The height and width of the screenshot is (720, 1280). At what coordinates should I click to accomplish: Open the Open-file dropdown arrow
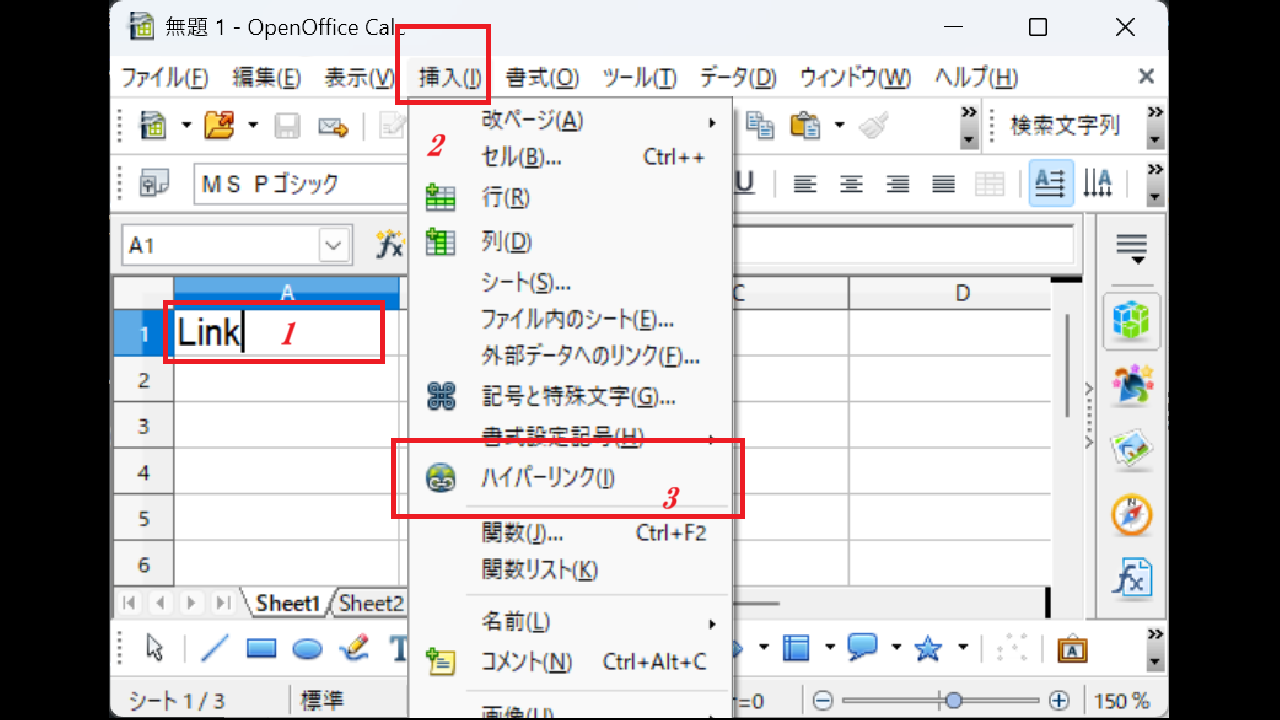click(x=253, y=126)
